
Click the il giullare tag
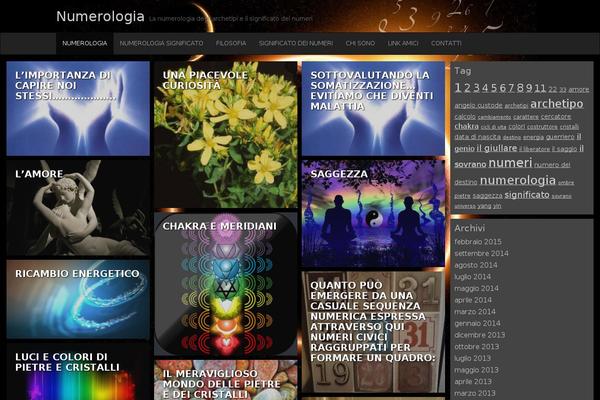(497, 148)
